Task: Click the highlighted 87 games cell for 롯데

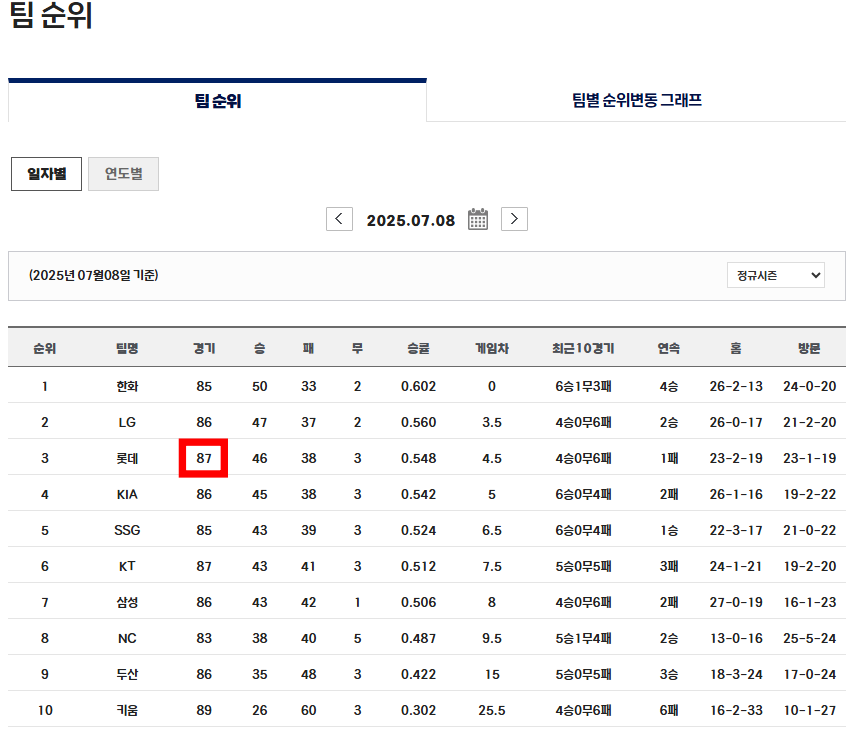Action: click(204, 458)
